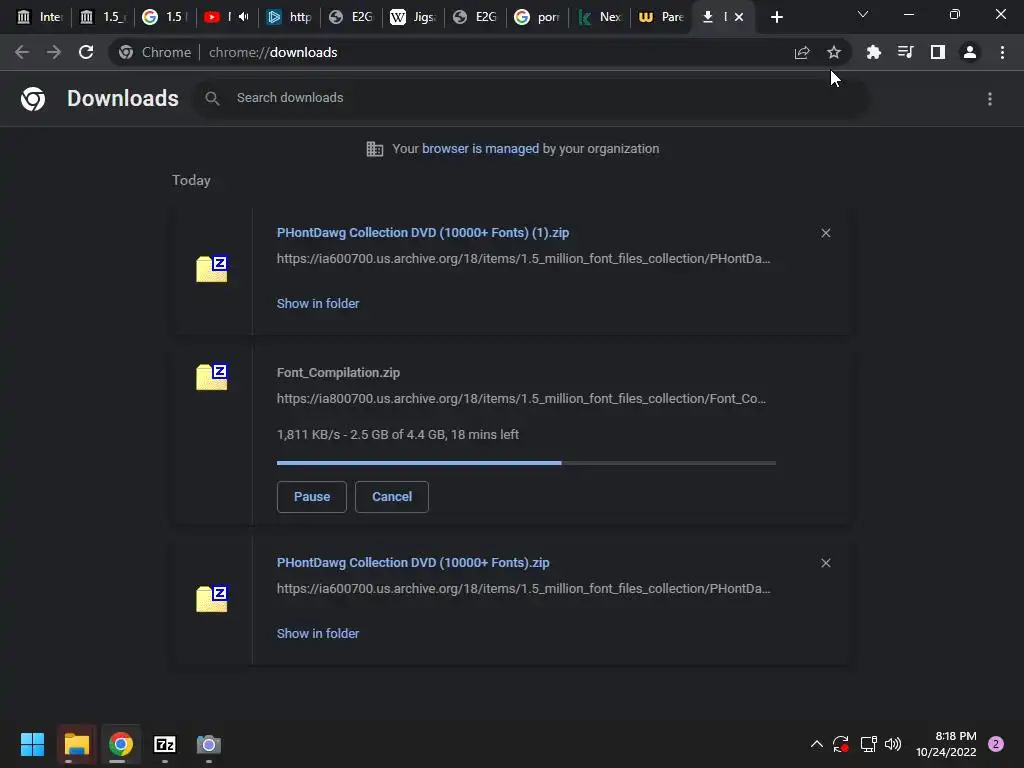Click zip icon for PHontDawg Collection DVD (10000+ Fonts).zip
Viewport: 1024px width, 768px height.
click(x=212, y=598)
